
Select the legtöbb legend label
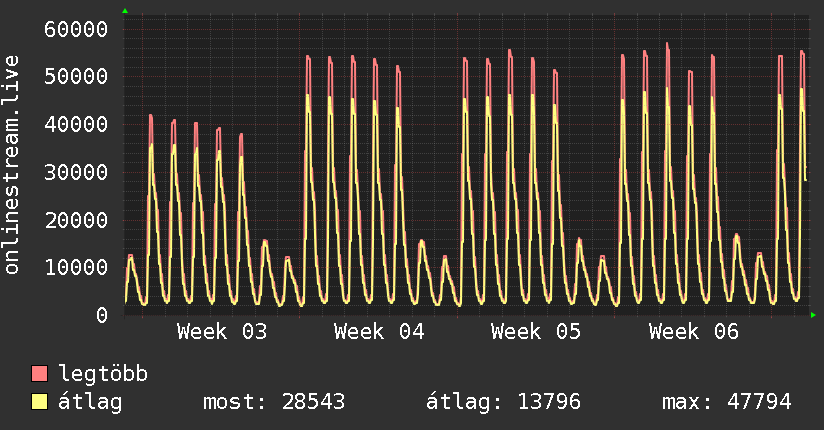click(x=103, y=374)
